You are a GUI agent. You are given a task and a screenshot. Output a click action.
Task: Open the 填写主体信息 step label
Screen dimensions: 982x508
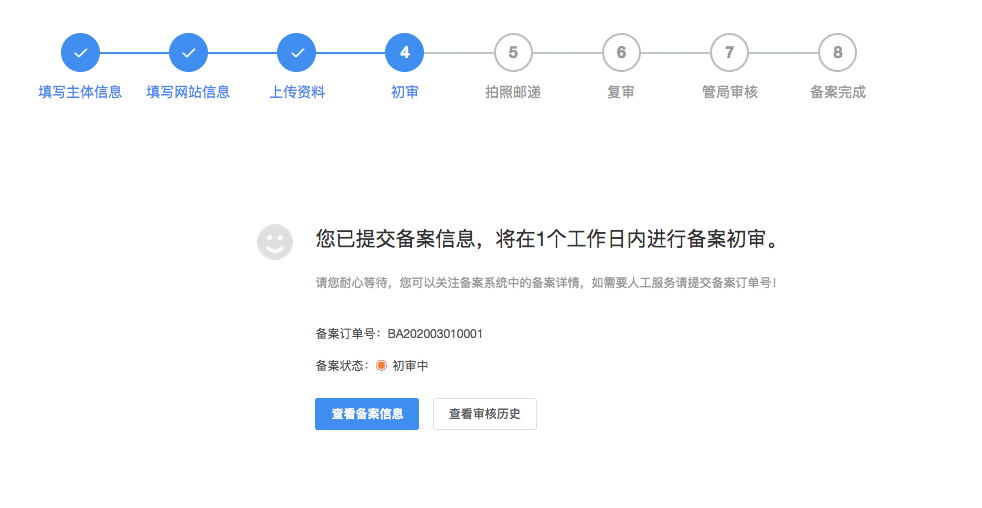coord(80,92)
